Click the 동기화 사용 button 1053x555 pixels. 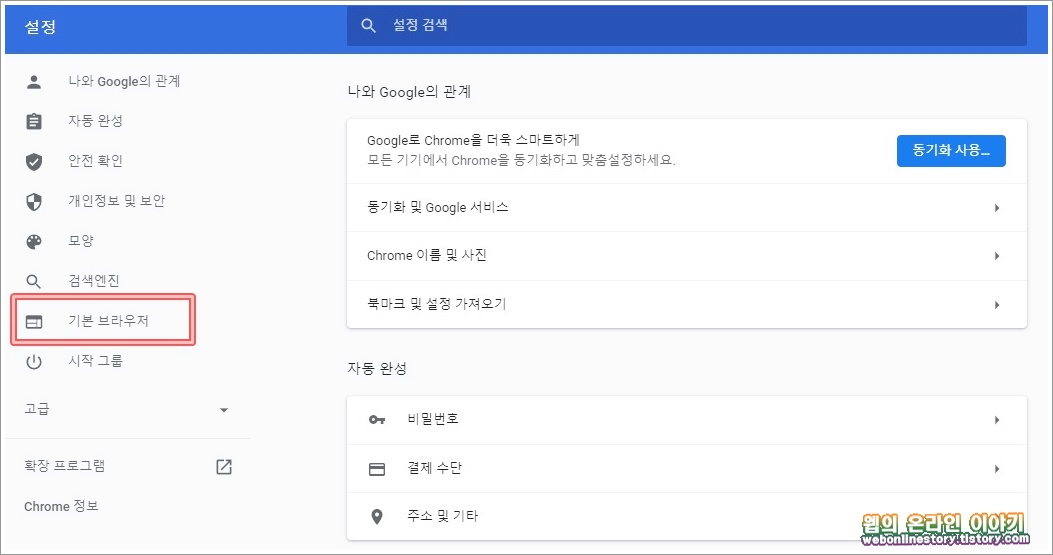click(951, 151)
